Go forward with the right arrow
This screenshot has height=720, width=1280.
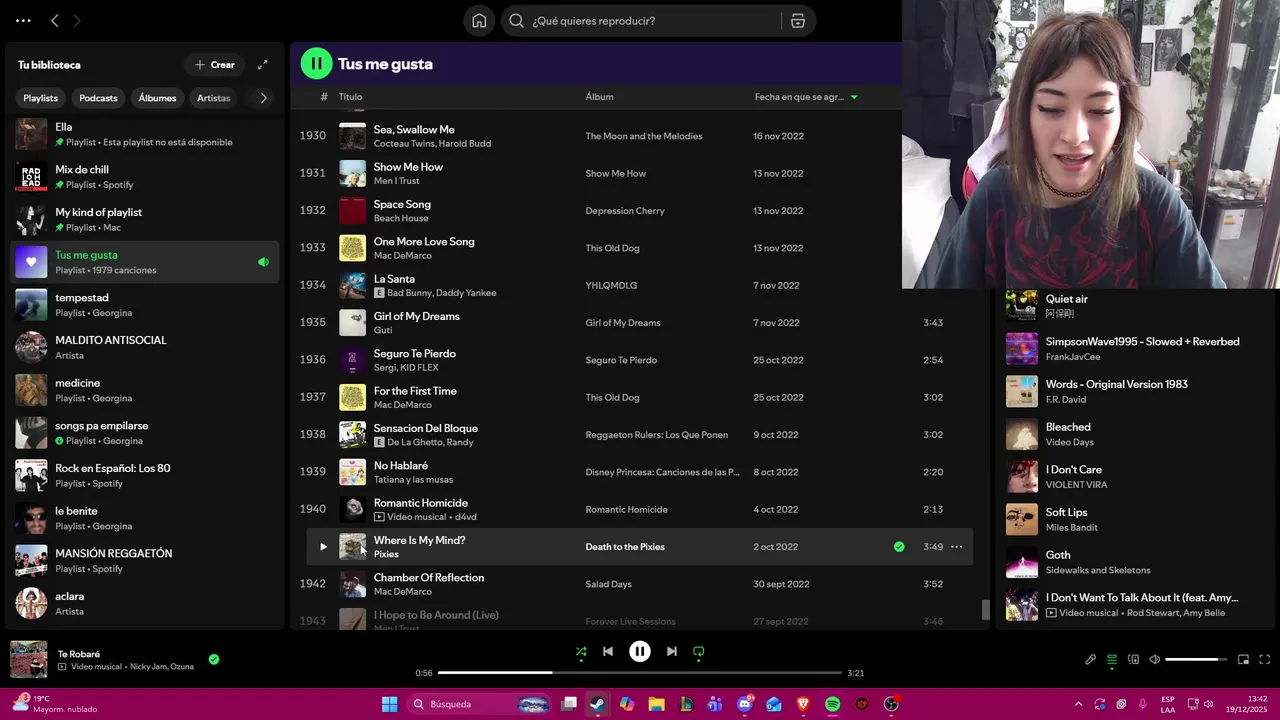(x=77, y=20)
